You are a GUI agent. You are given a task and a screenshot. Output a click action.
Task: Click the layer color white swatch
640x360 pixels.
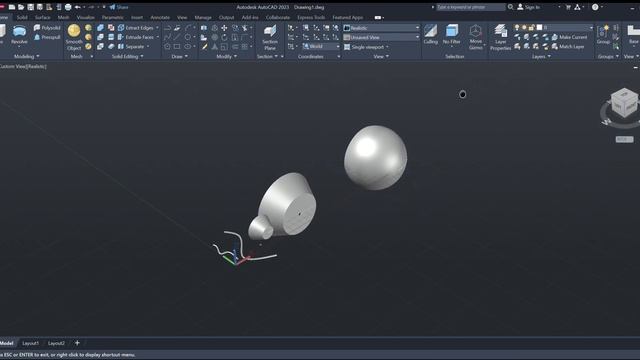point(539,27)
